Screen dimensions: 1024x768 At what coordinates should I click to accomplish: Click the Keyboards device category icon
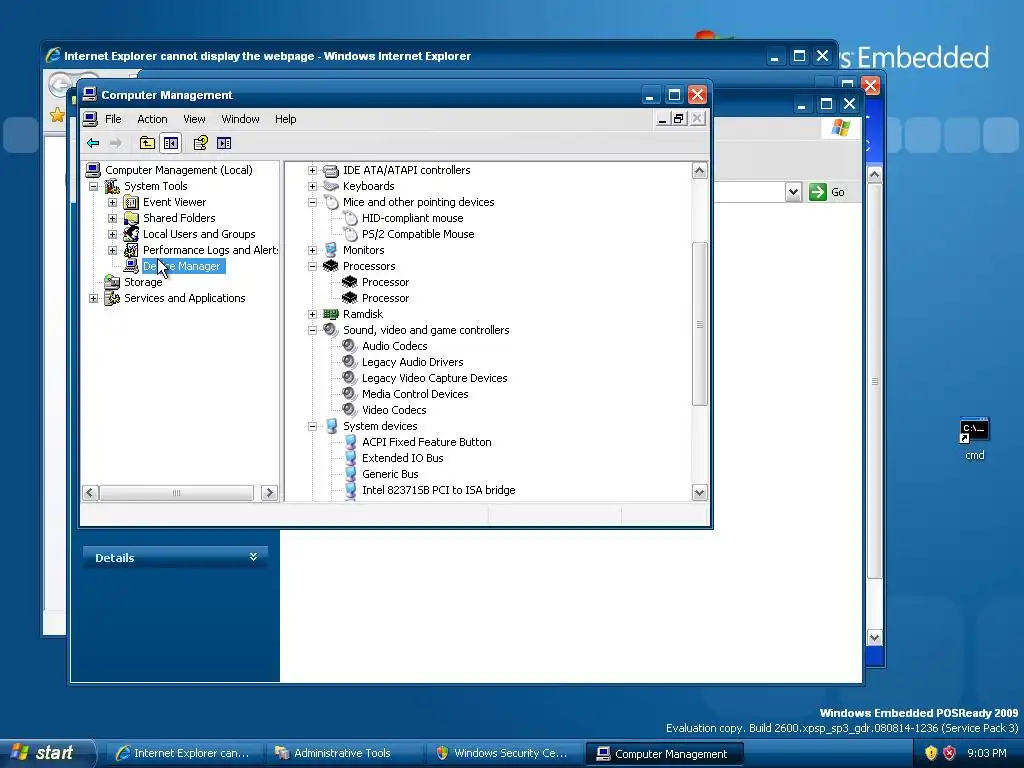coord(331,186)
